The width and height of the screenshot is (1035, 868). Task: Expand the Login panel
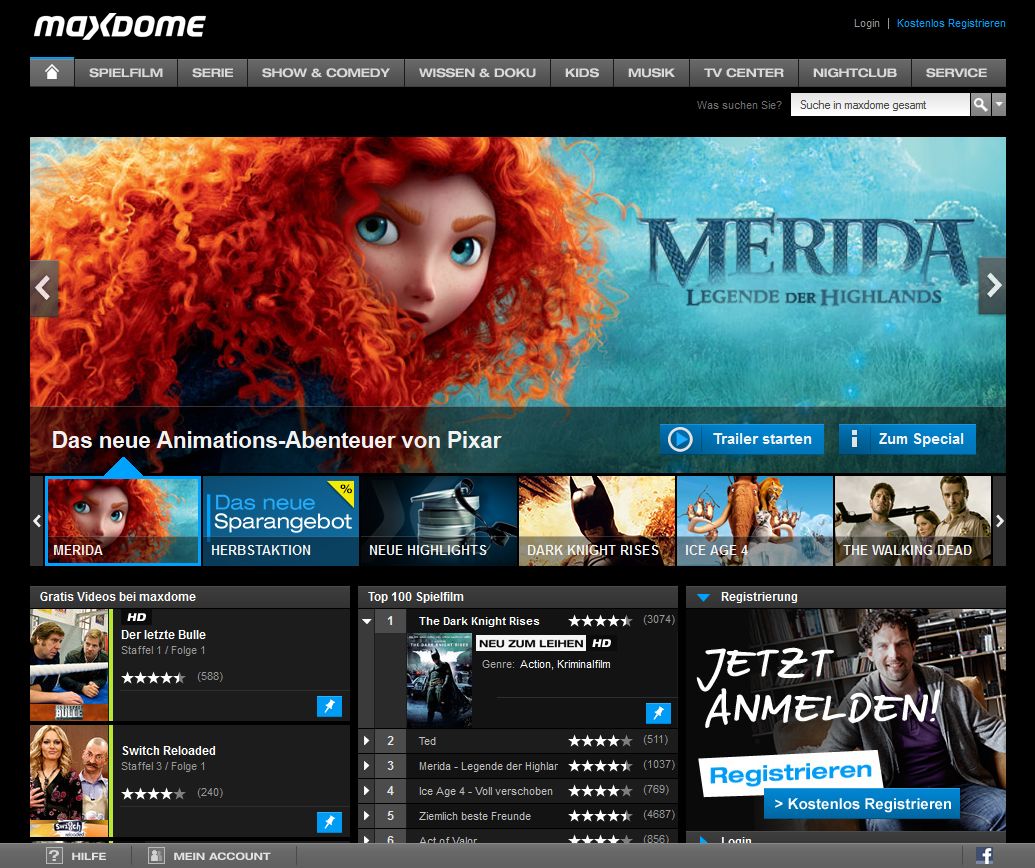704,840
